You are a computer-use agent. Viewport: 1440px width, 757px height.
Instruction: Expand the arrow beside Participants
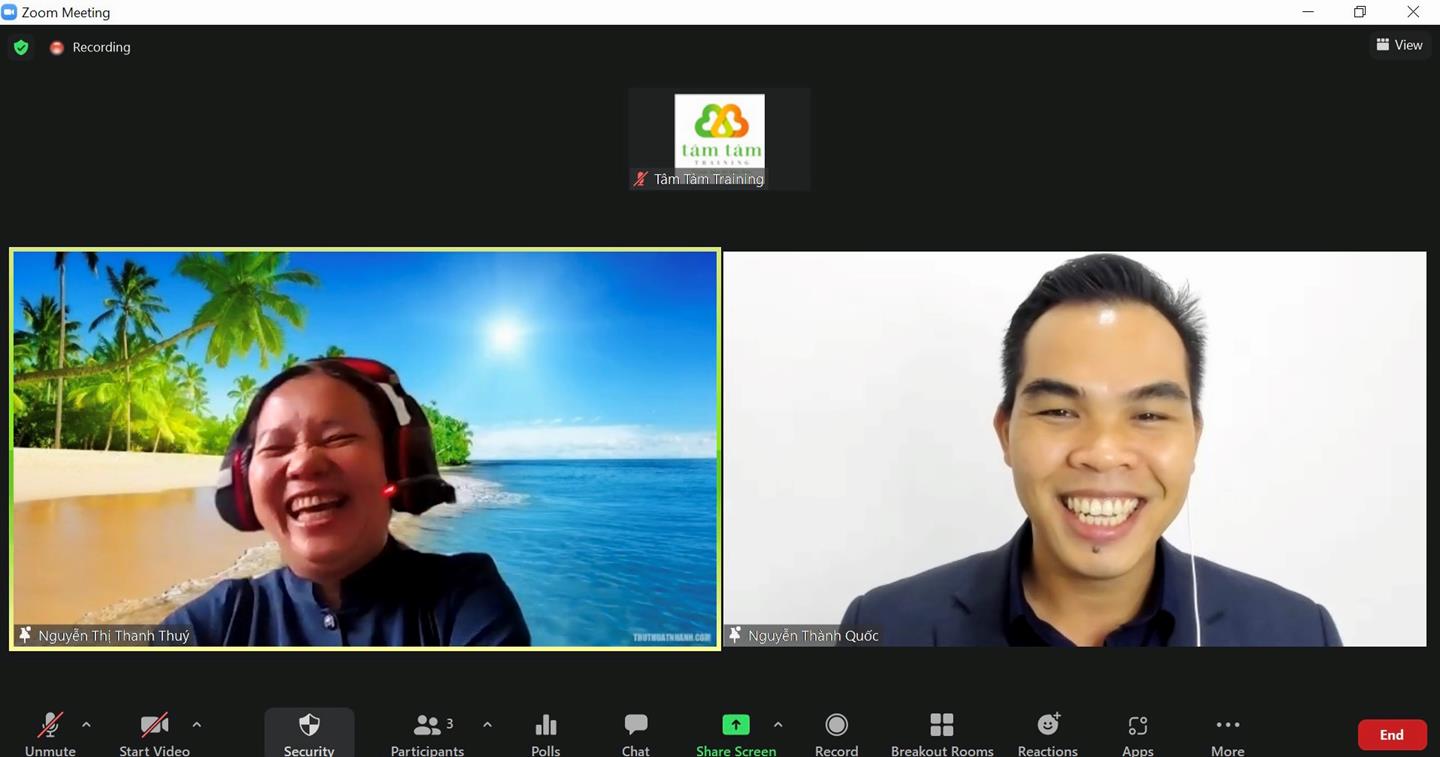pyautogui.click(x=487, y=724)
